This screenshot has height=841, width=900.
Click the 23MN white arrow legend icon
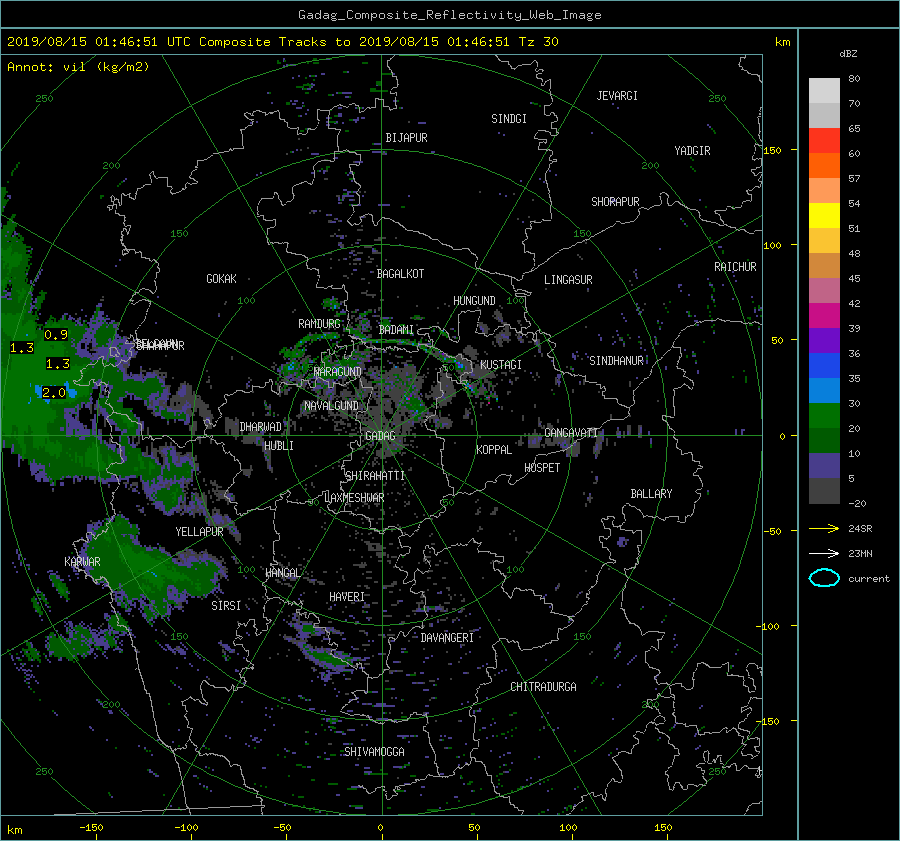click(x=824, y=553)
